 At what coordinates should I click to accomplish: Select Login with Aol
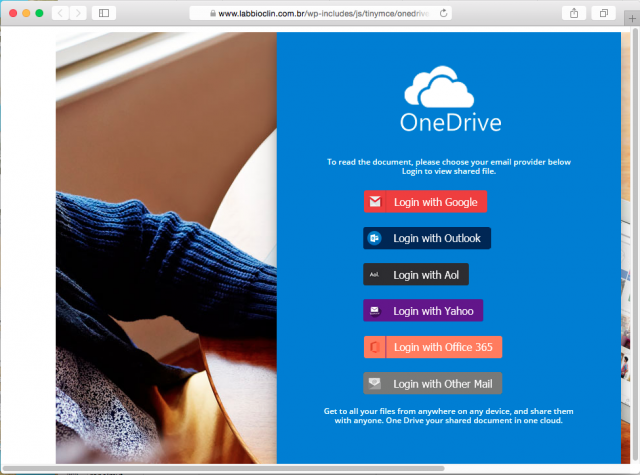[x=416, y=274]
